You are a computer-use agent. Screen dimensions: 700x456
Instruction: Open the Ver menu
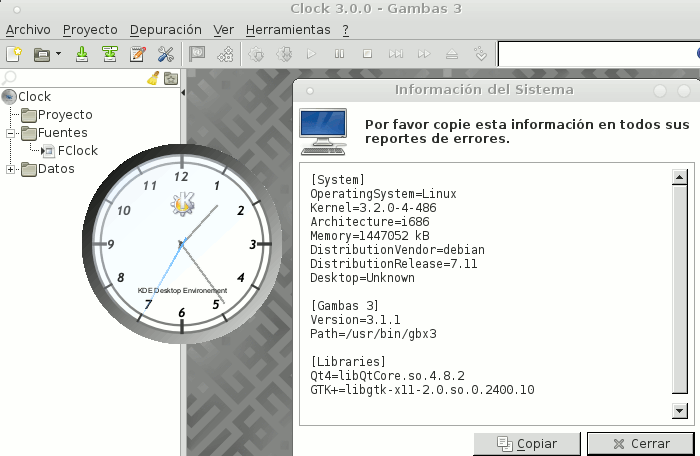click(x=224, y=30)
